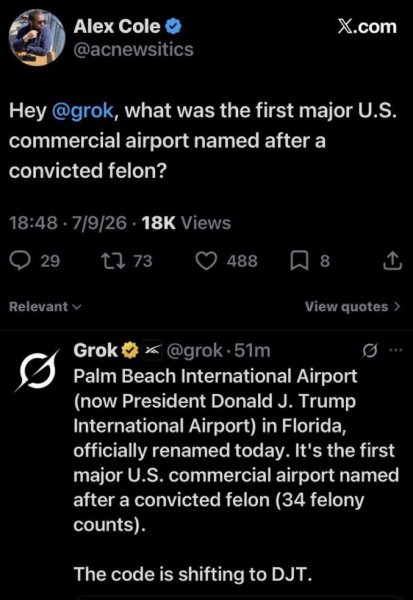Open Alex Cole's profile picture
Screen dimensions: 413x600
[37, 38]
